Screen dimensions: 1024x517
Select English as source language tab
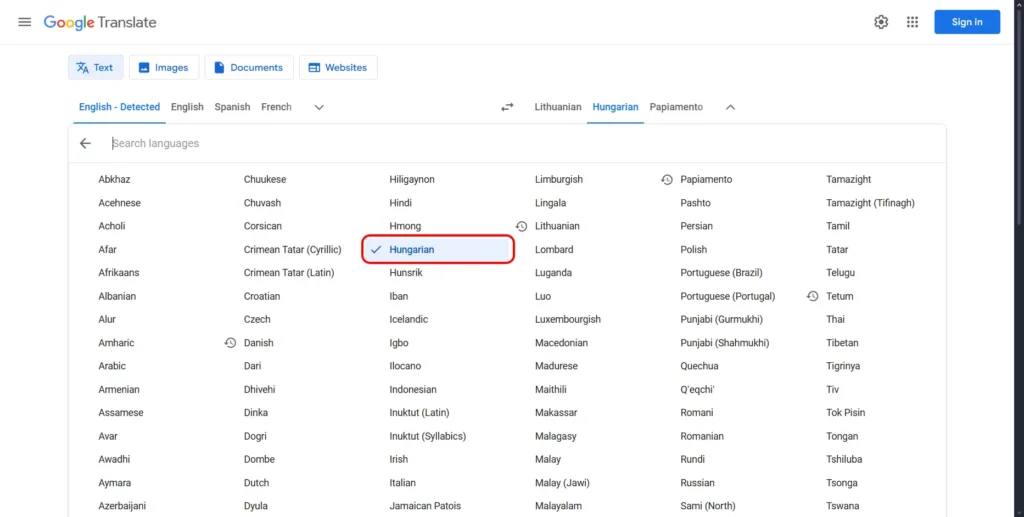pyautogui.click(x=187, y=107)
